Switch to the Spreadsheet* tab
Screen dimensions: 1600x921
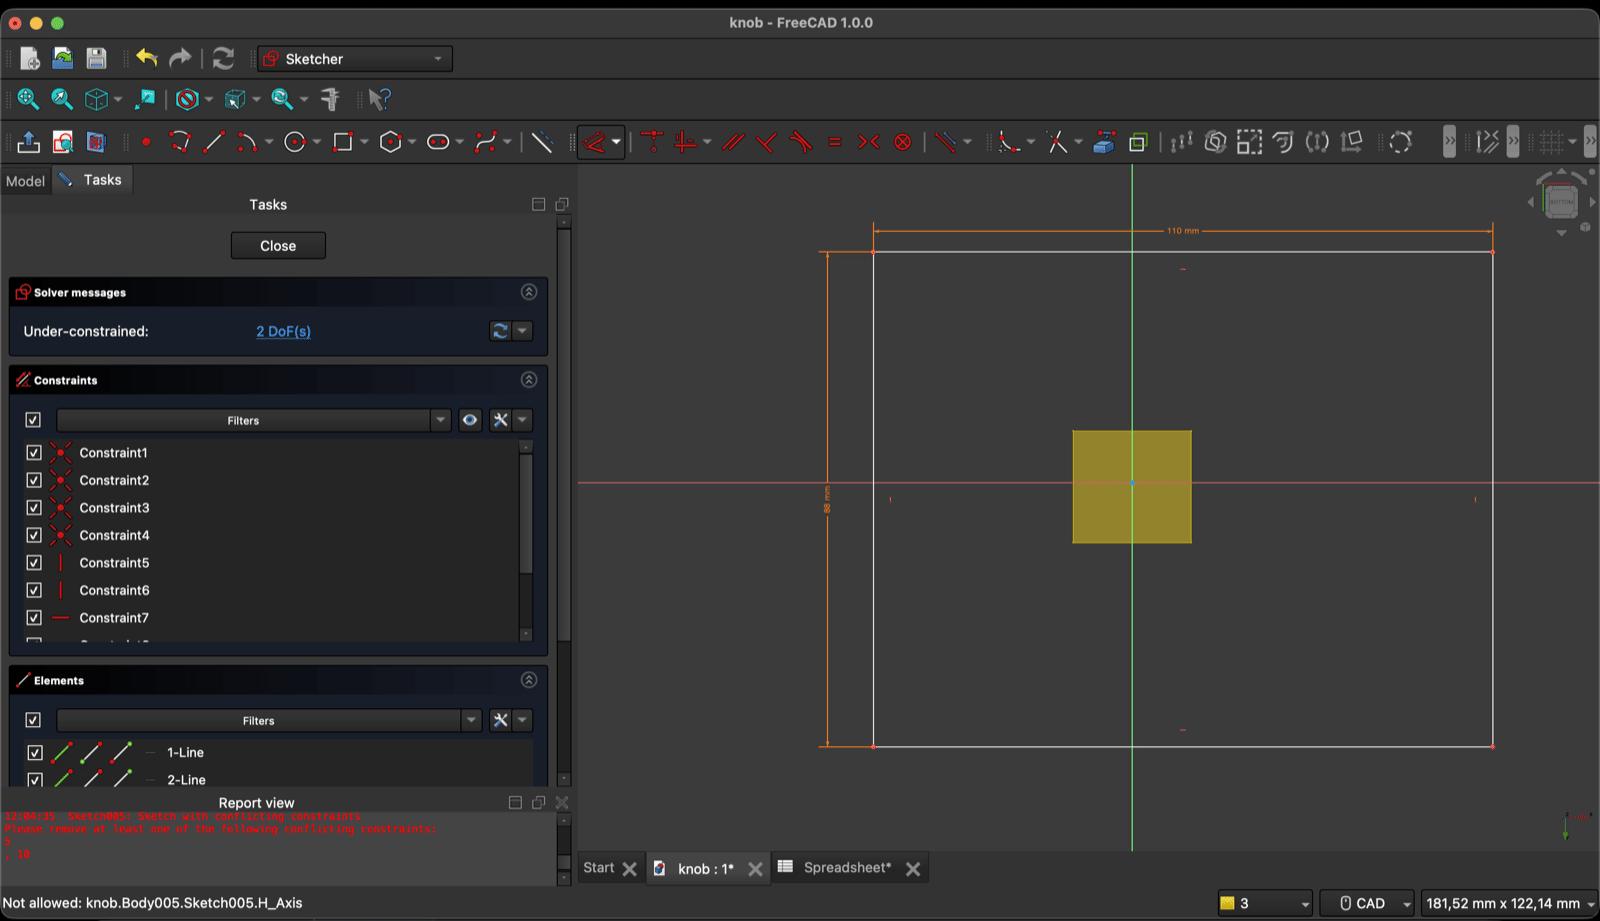pyautogui.click(x=847, y=868)
